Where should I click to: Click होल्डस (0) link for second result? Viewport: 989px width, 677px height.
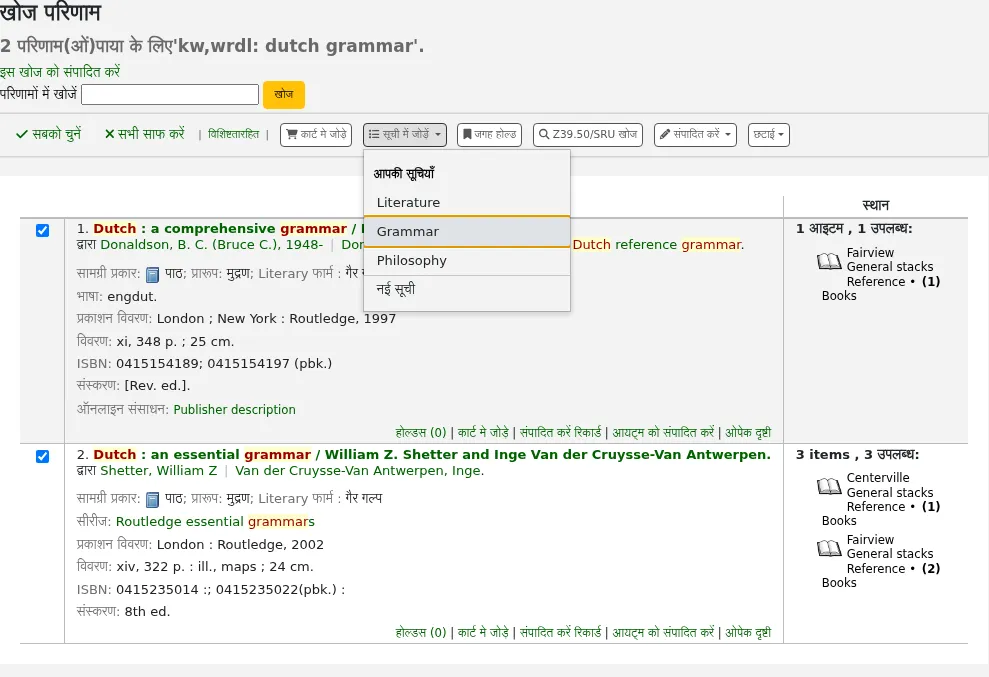(x=421, y=633)
